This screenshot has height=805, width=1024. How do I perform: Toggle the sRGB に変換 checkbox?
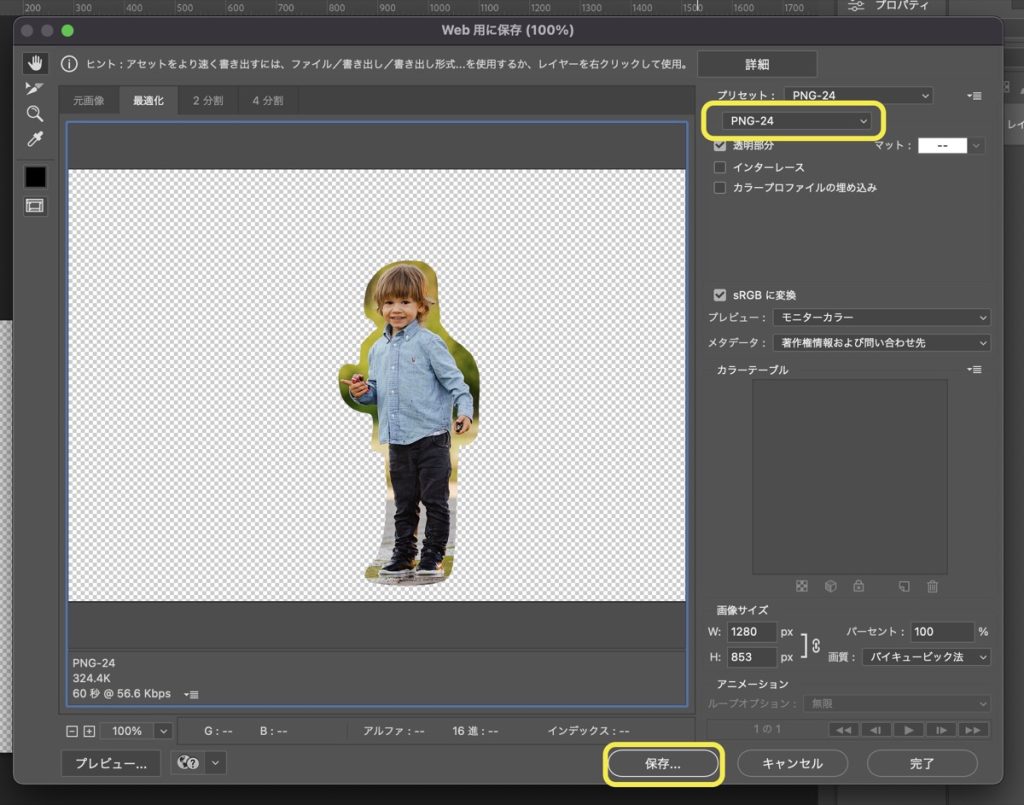click(720, 295)
